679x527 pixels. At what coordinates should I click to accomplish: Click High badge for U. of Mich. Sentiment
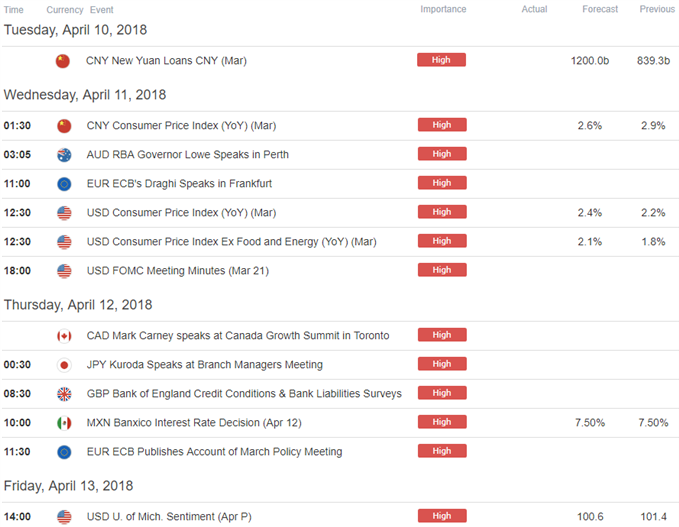442,516
